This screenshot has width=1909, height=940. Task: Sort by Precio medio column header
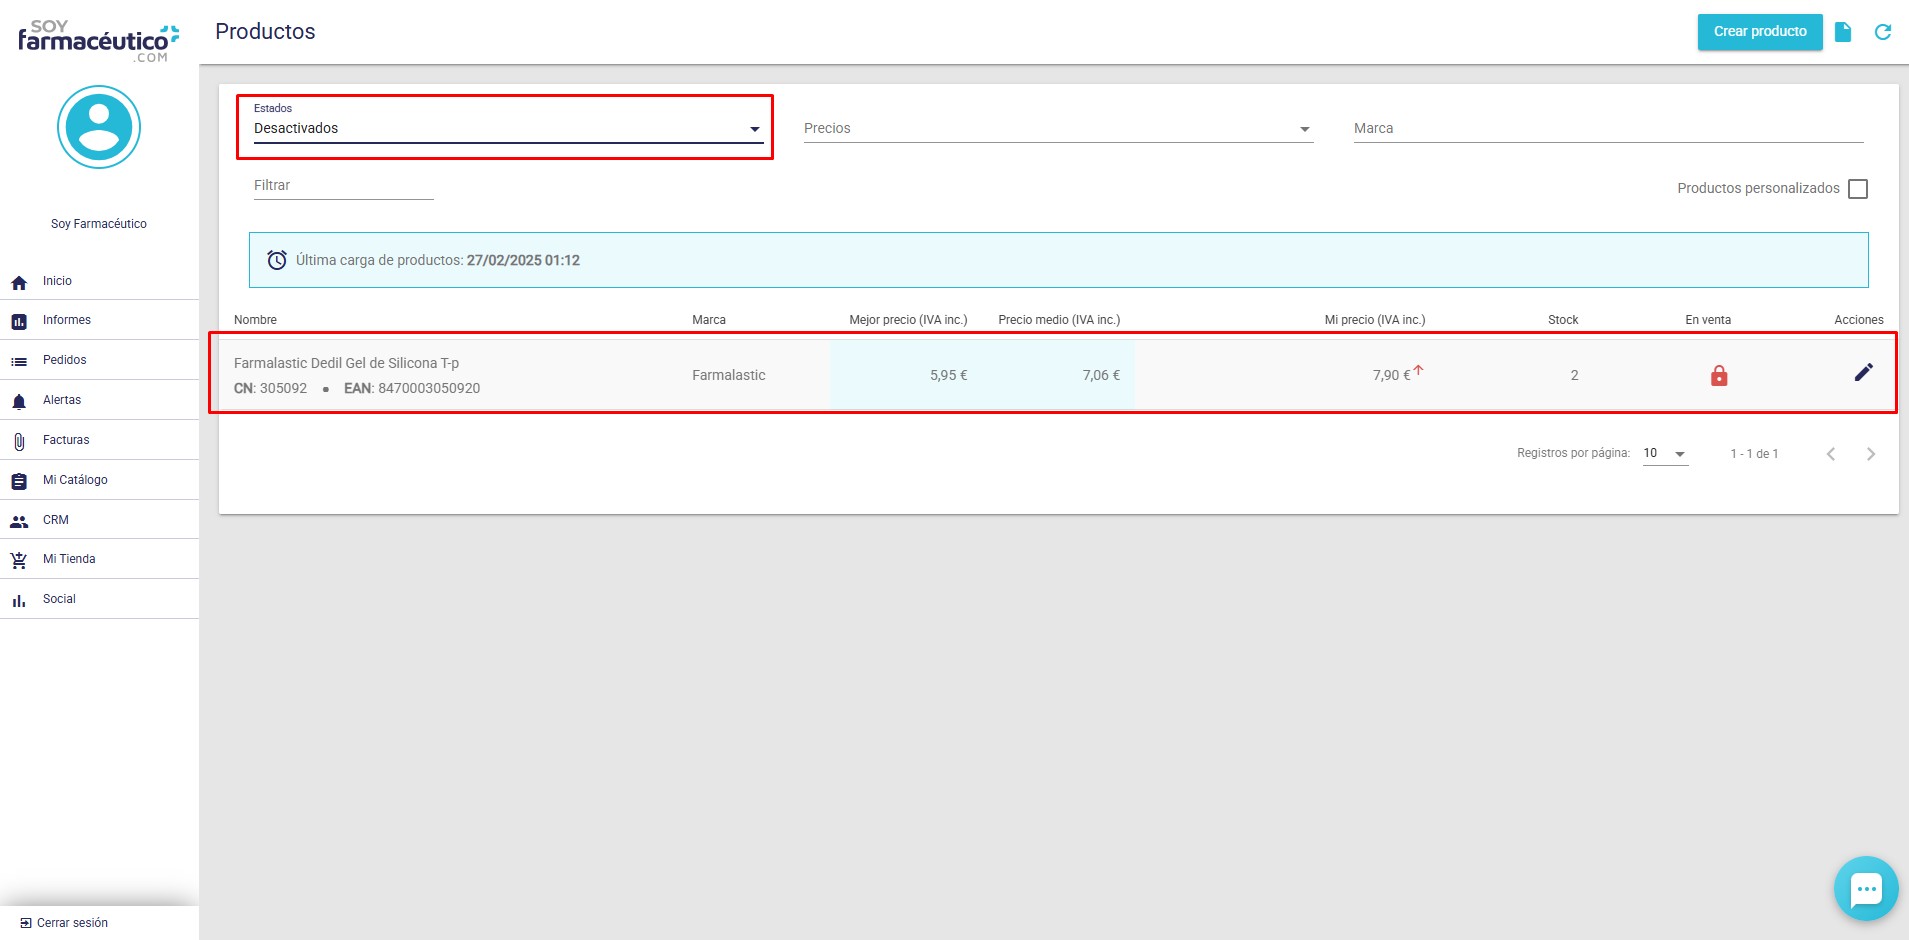click(x=1059, y=320)
